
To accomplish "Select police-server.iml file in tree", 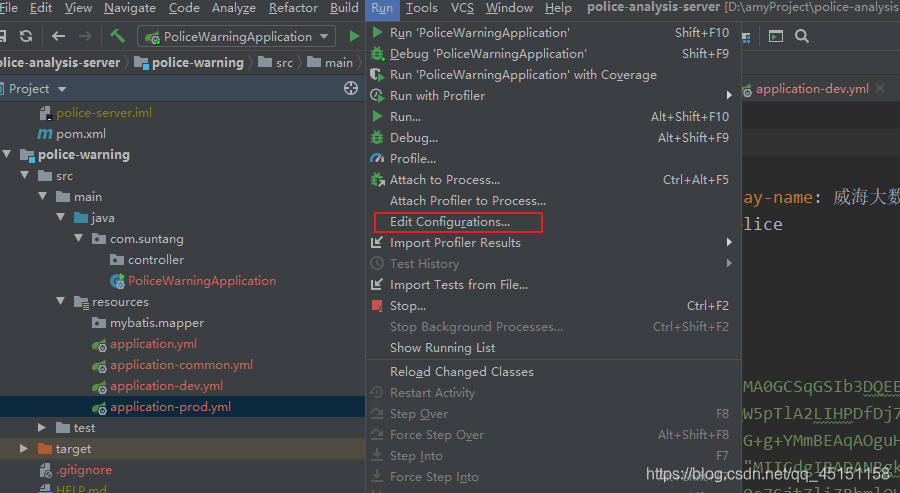I will pos(104,113).
